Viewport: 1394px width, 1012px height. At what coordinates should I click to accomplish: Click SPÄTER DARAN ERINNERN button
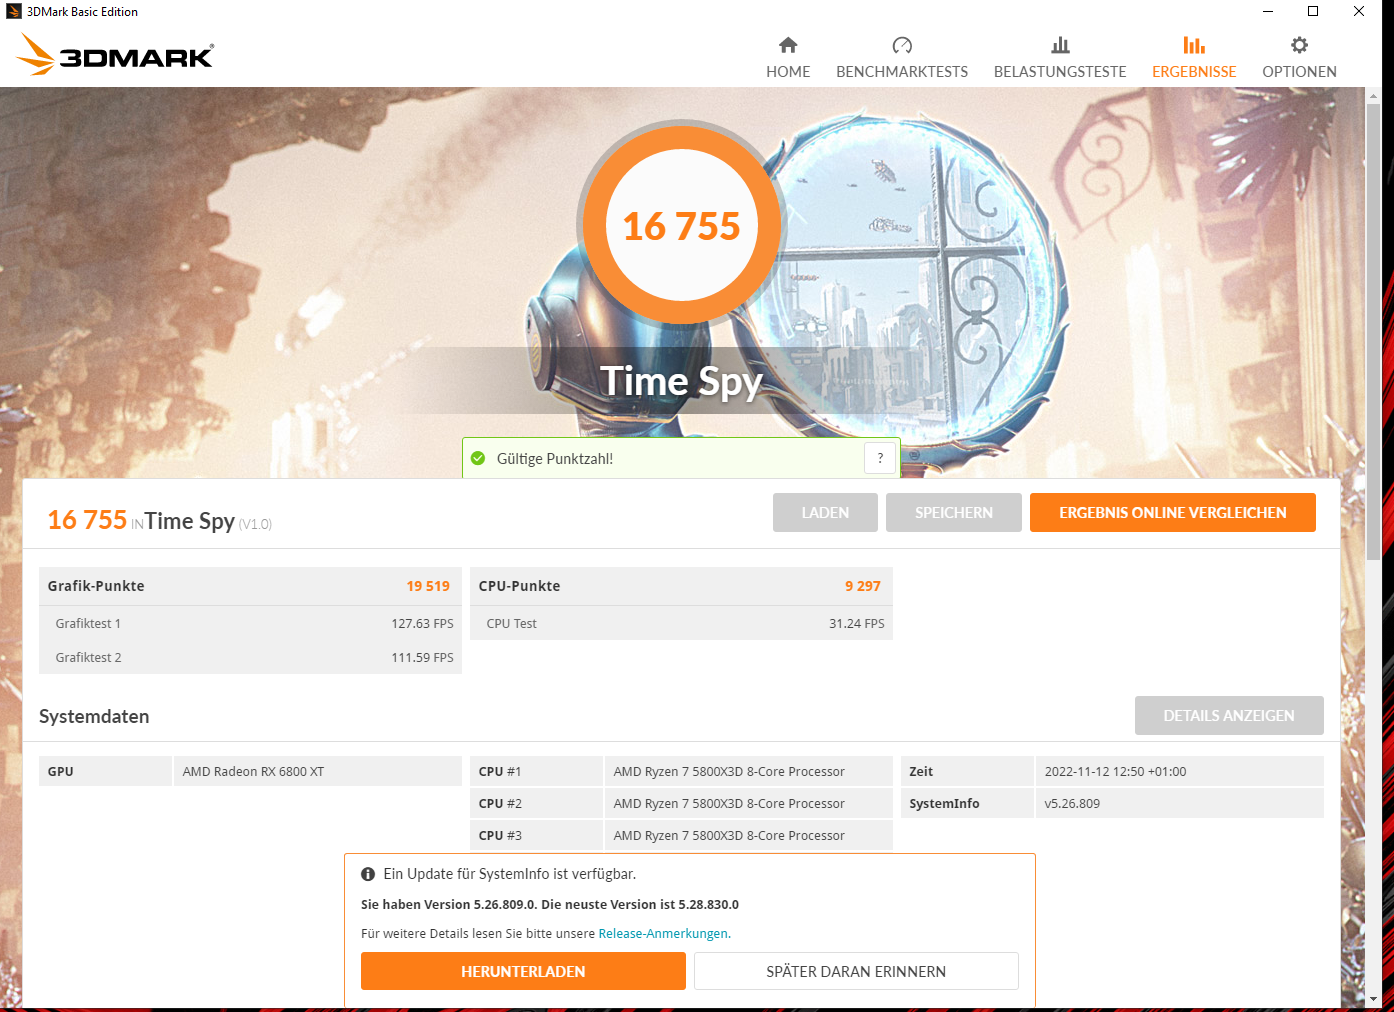point(856,971)
